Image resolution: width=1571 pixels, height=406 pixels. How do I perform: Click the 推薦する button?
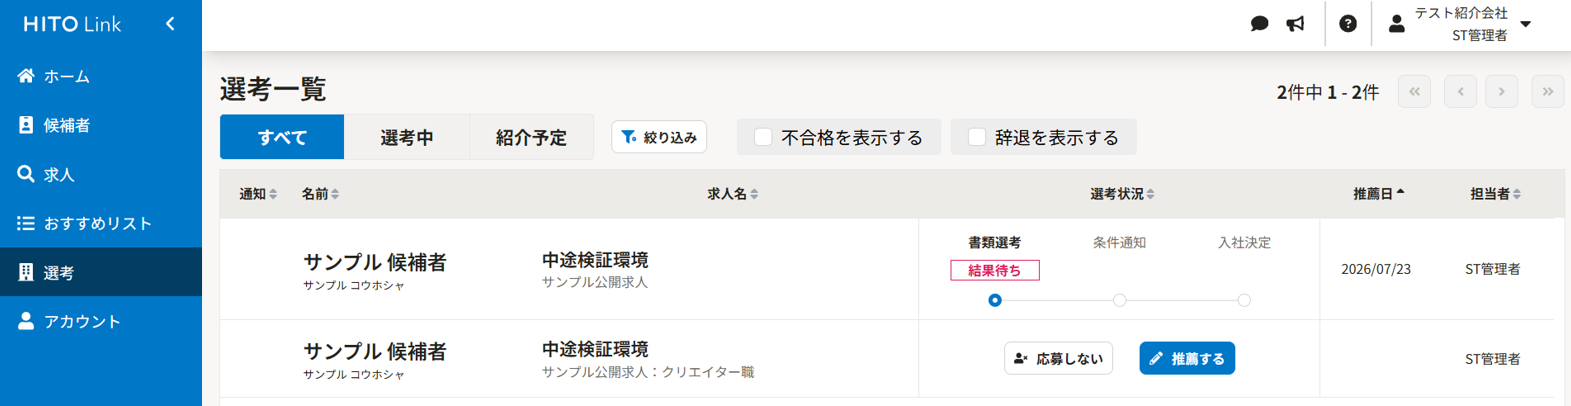(x=1187, y=358)
